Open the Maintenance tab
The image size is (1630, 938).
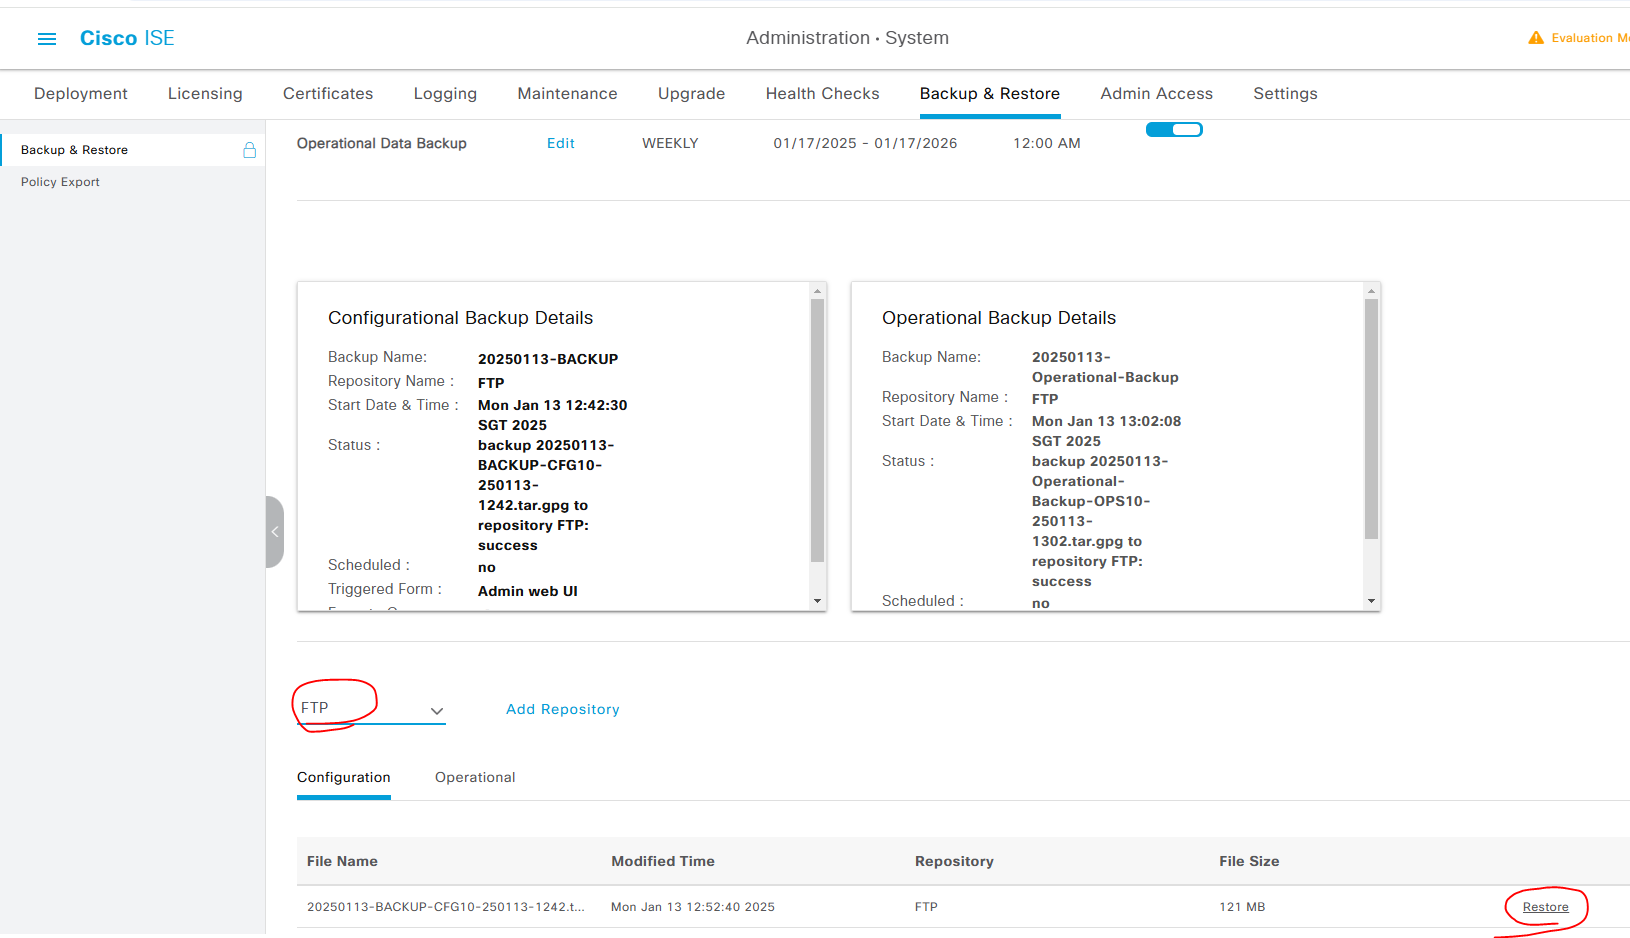(x=567, y=93)
